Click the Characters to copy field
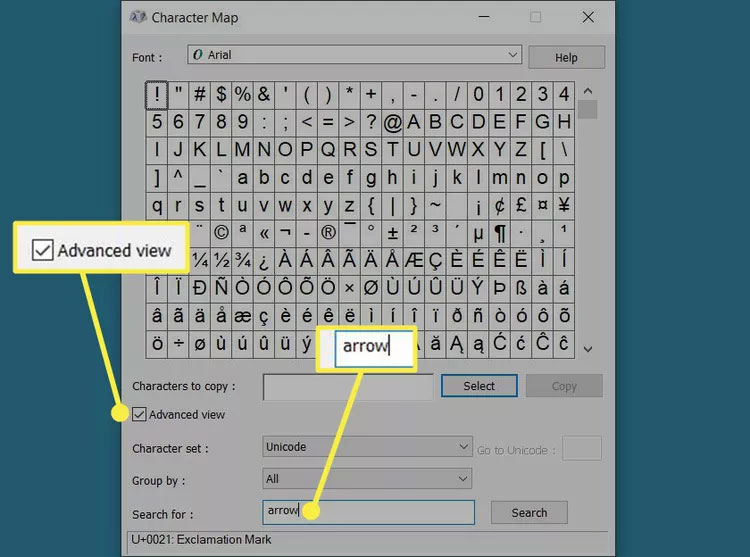Screen dimensions: 750x557 [348, 387]
